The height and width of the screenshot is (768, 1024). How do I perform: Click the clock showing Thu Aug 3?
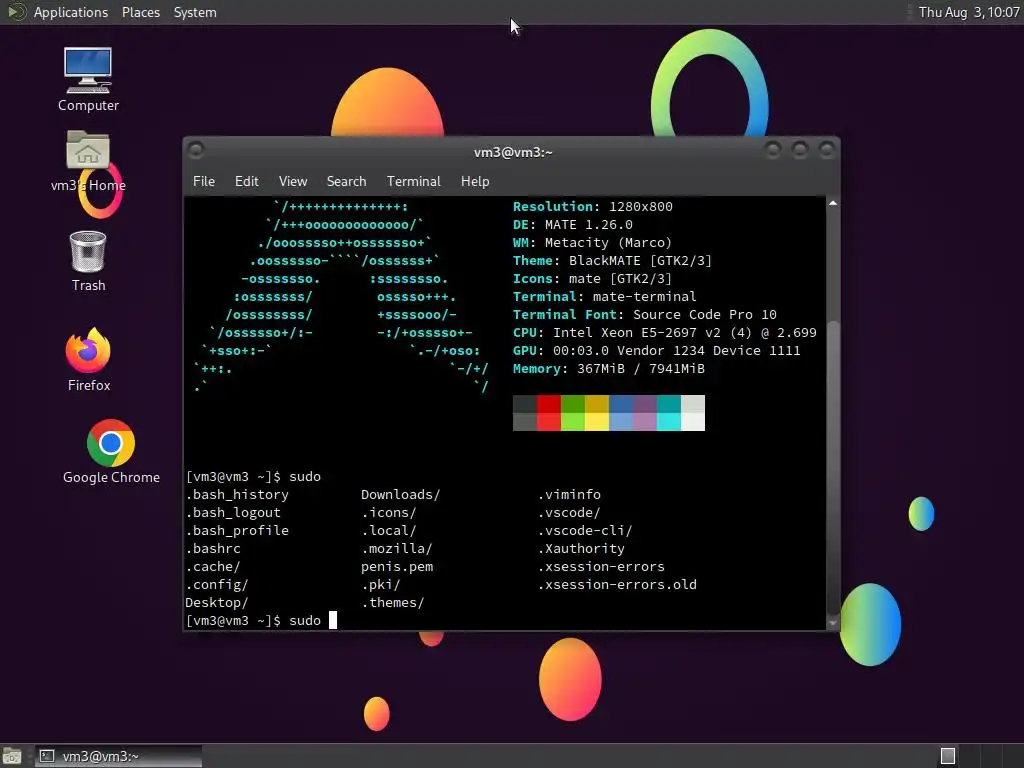(968, 12)
